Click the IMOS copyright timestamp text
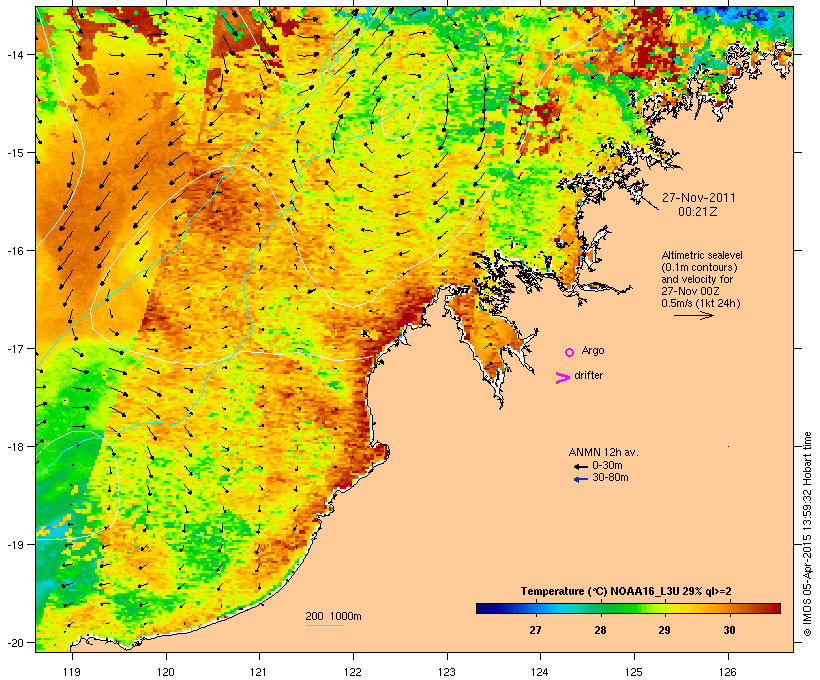 (807, 535)
